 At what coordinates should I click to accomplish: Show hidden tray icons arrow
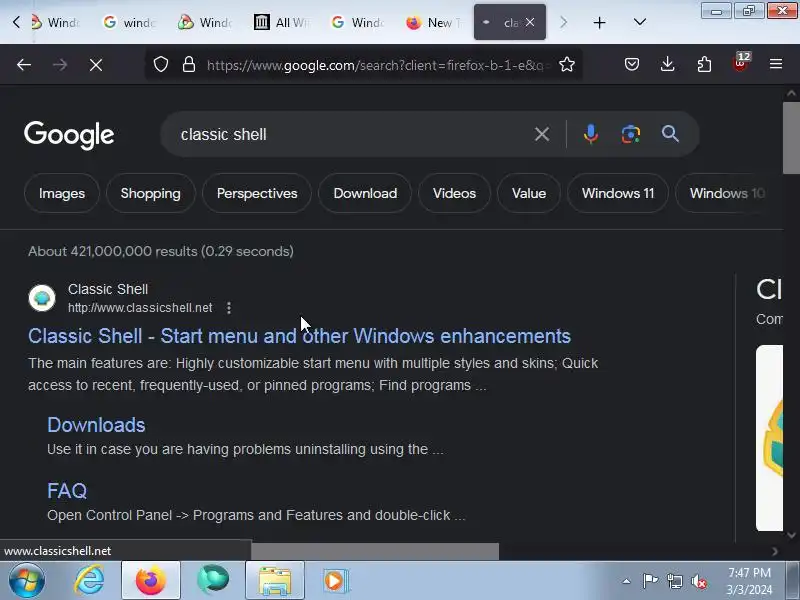[626, 581]
